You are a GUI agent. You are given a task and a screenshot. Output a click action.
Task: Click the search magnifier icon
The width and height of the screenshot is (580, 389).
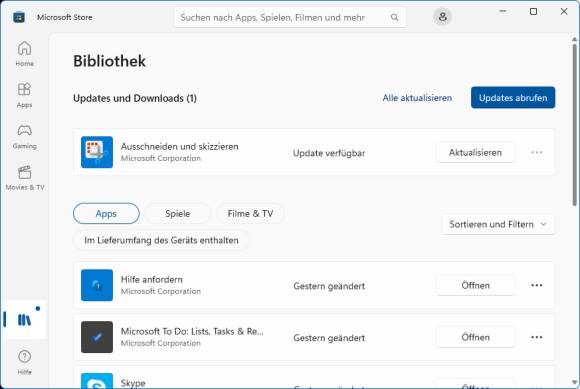pos(394,17)
